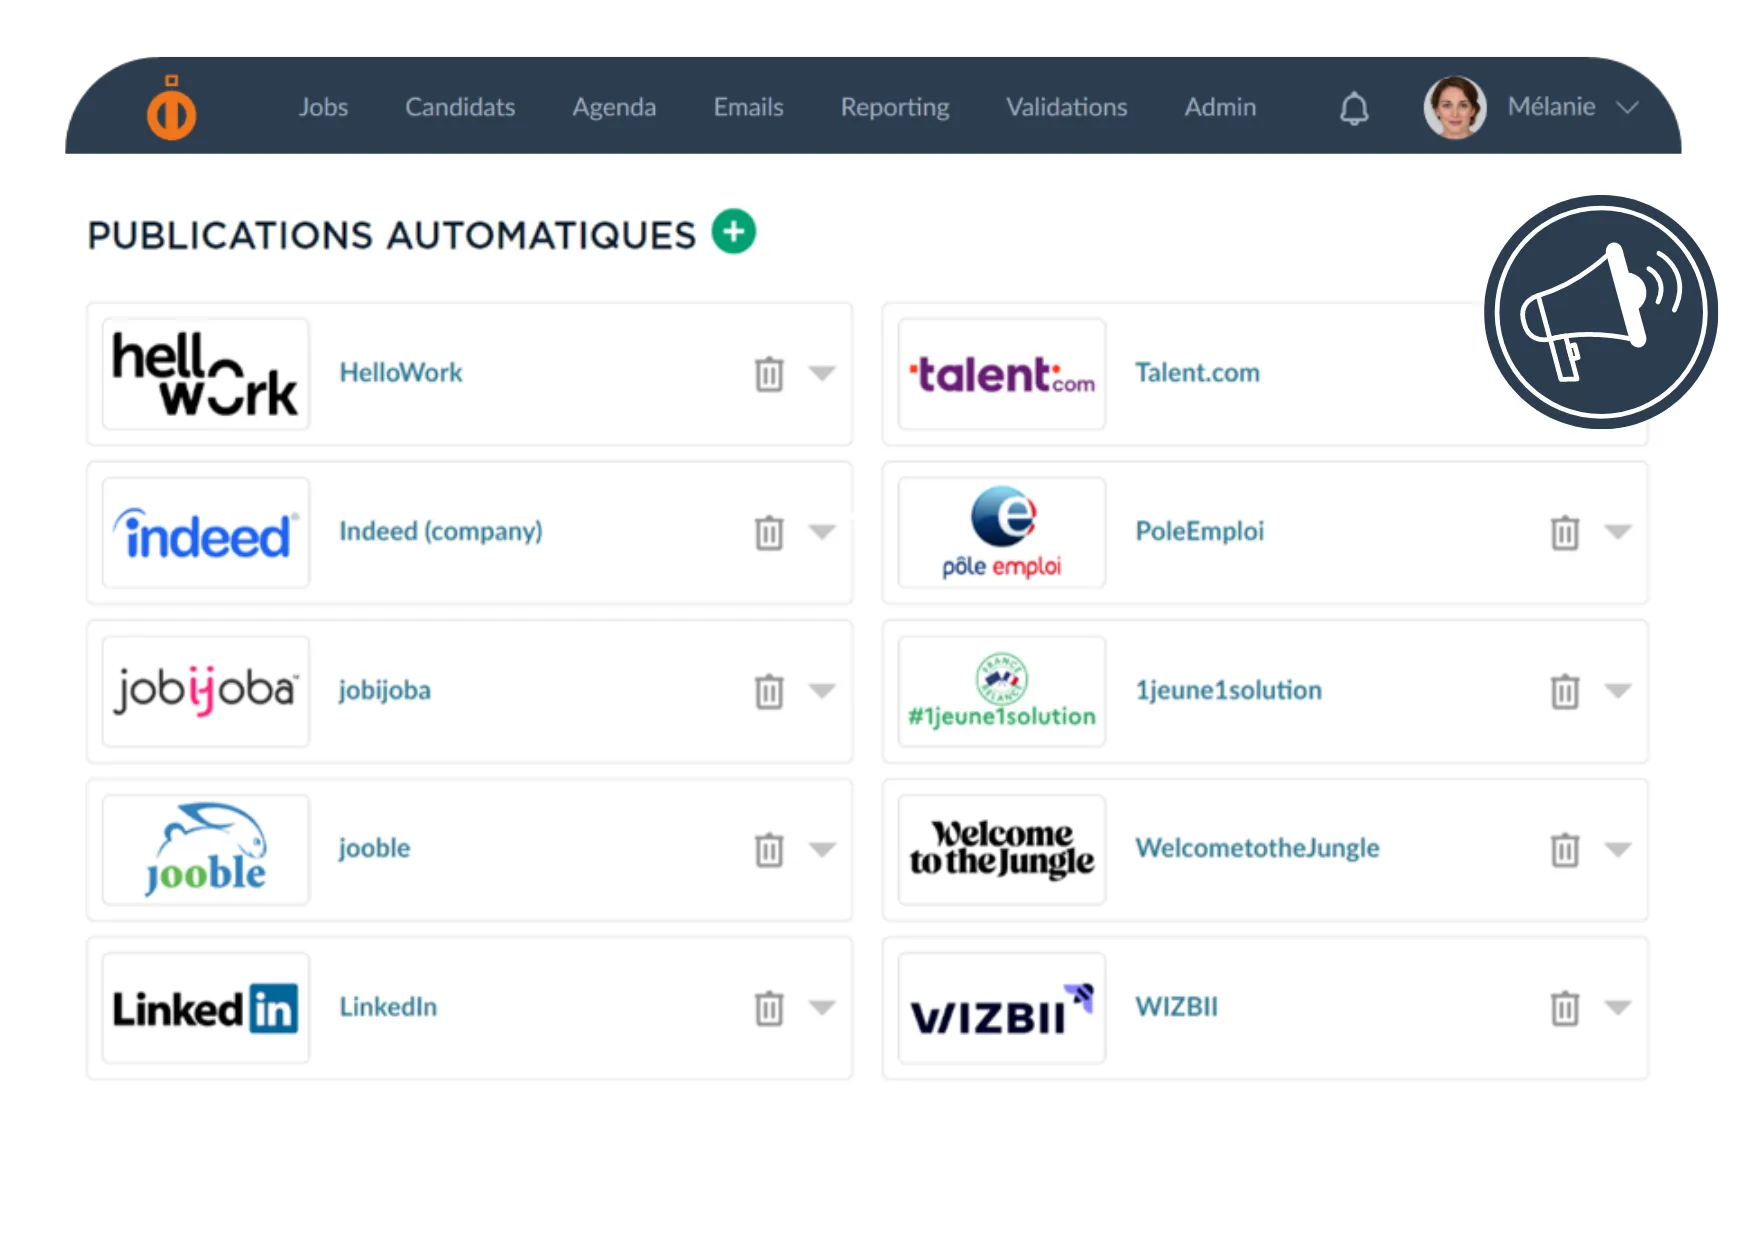1748x1240 pixels.
Task: Delete the jooble publication
Action: [769, 850]
